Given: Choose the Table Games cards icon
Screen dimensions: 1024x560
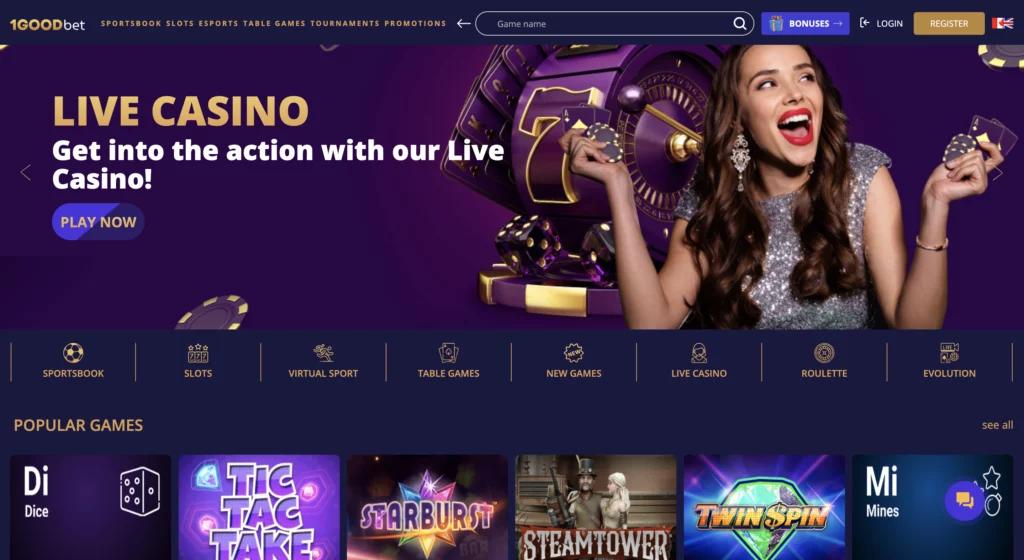Looking at the screenshot, I should pos(449,353).
